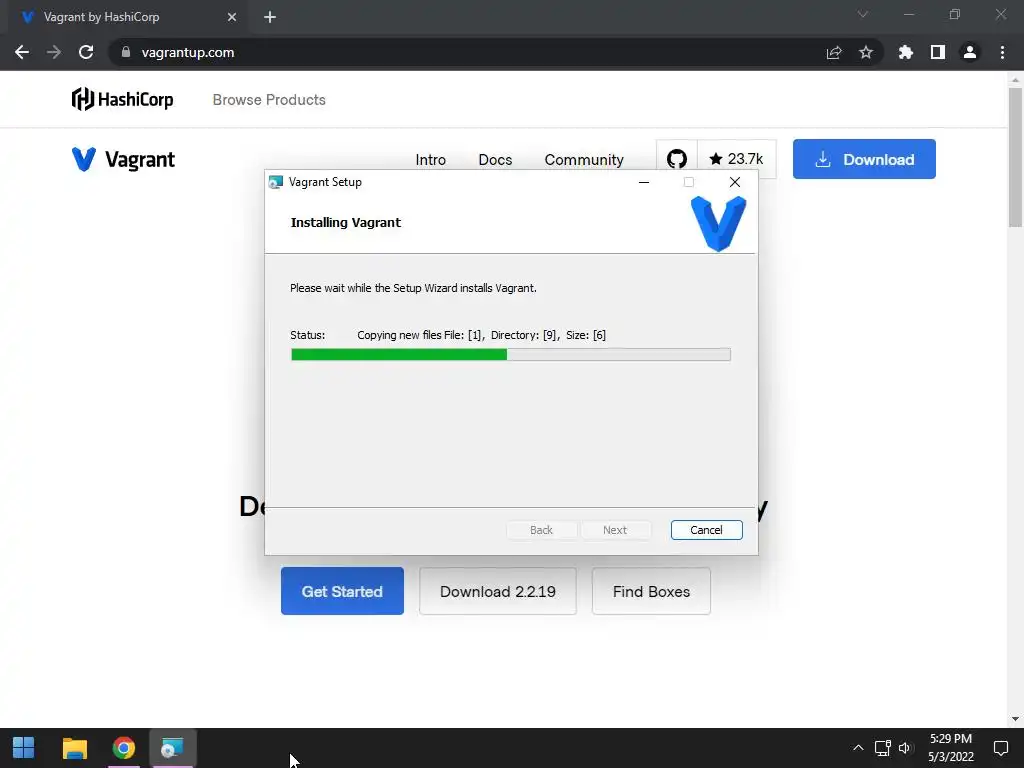Viewport: 1024px width, 768px height.
Task: Click the browser forward arrow
Action: click(54, 52)
